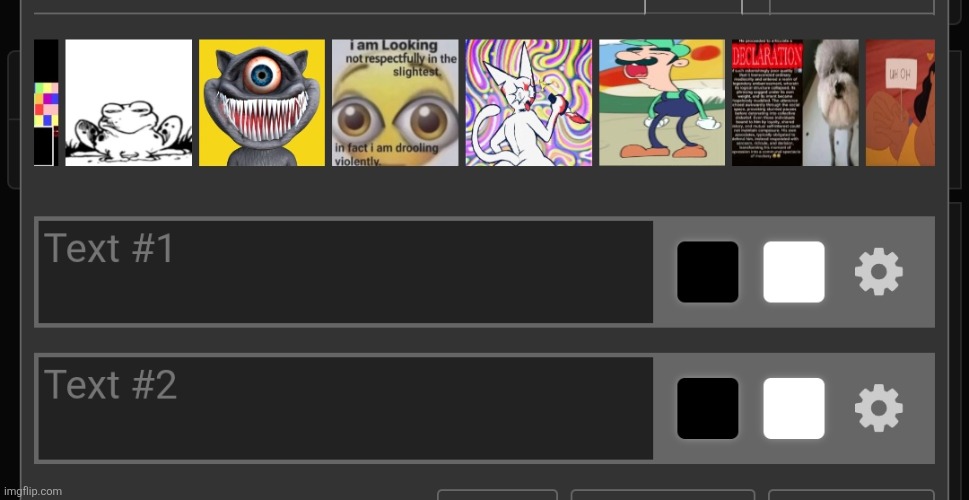This screenshot has width=969, height=500.
Task: Choose the 'I am Looking' emoji template
Action: 396,103
